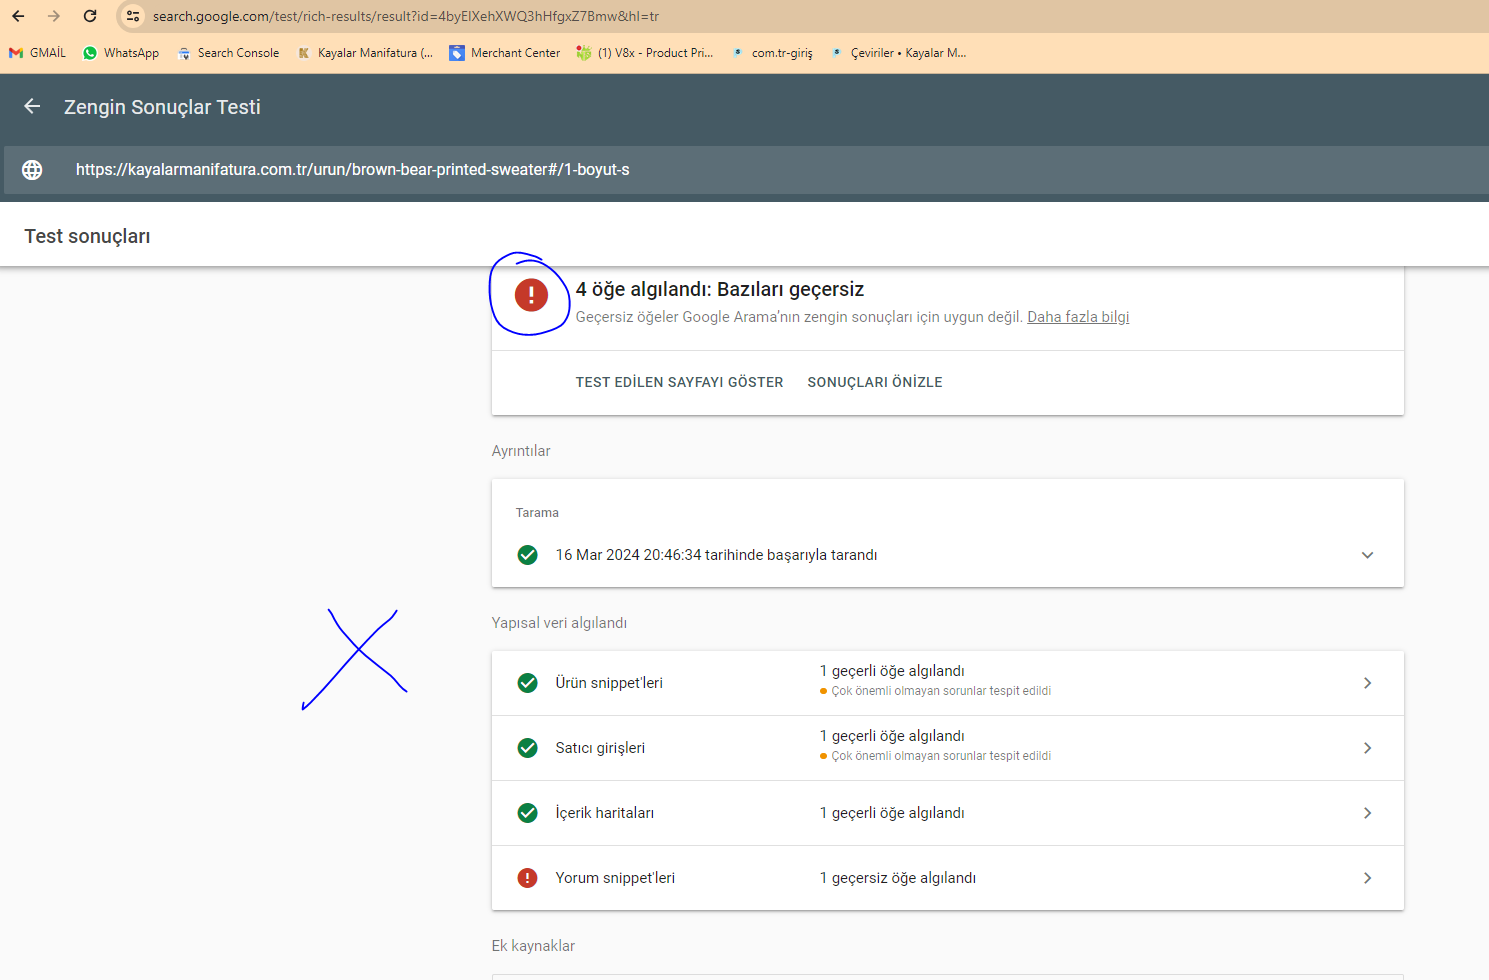This screenshot has width=1489, height=980.
Task: Click the browser forward arrow
Action: click(x=54, y=16)
